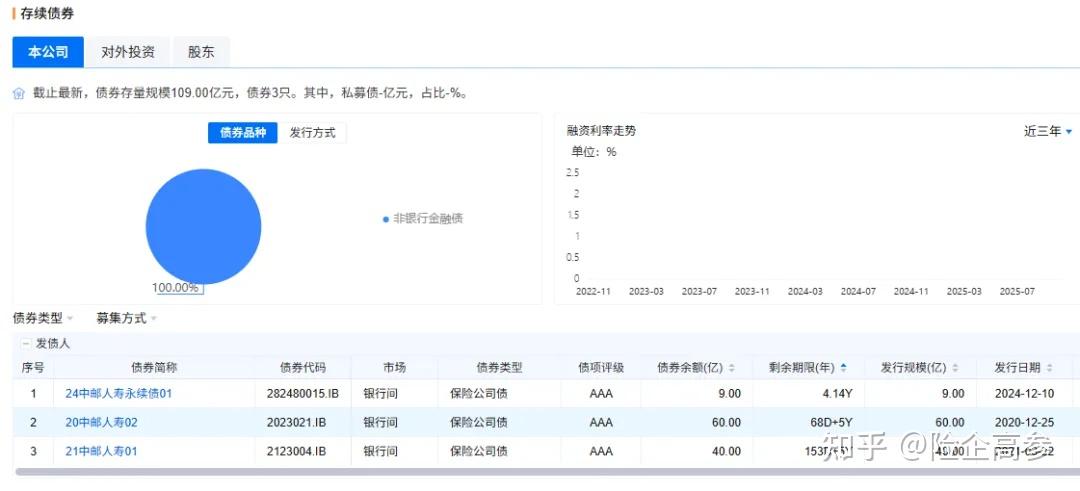The image size is (1080, 491).
Task: Switch to the 本公司 tab
Action: pyautogui.click(x=48, y=52)
